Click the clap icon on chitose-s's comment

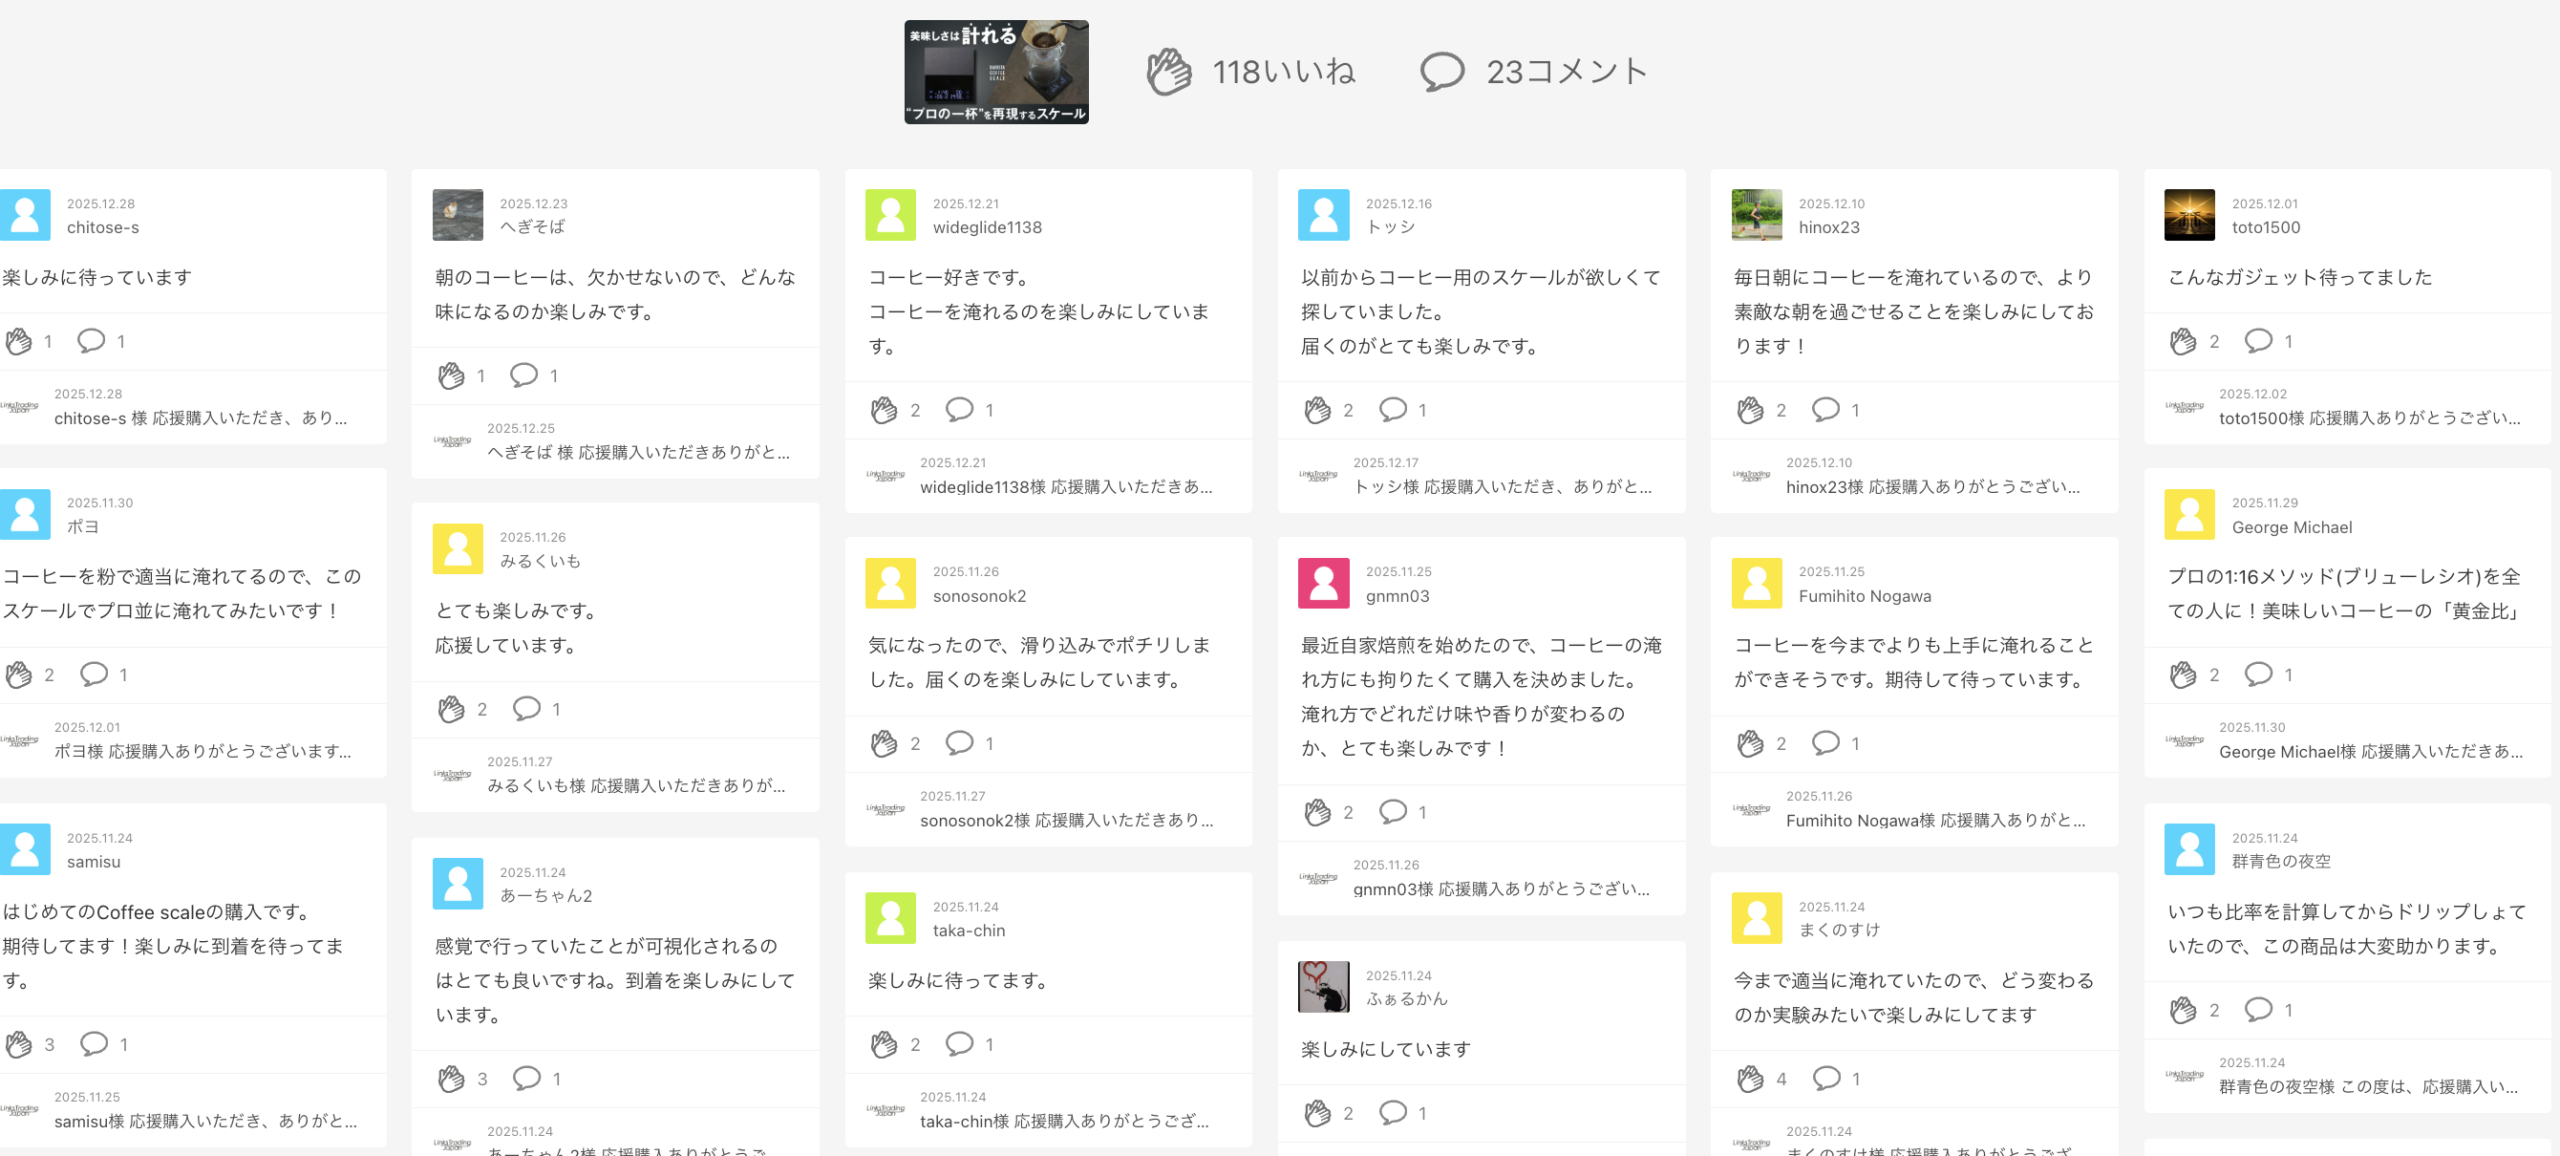19,342
